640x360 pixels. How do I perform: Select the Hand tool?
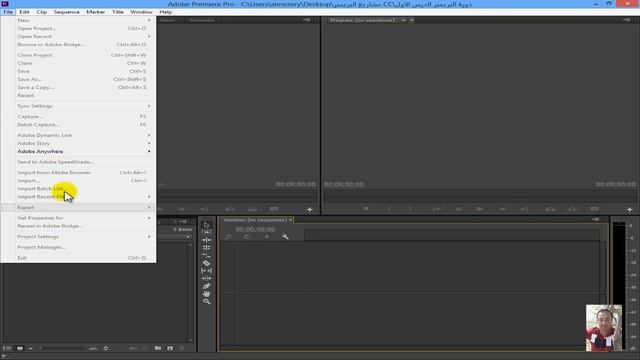207,294
